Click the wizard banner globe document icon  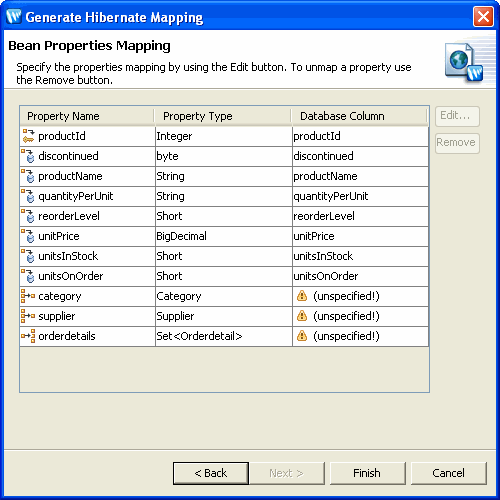(x=464, y=62)
